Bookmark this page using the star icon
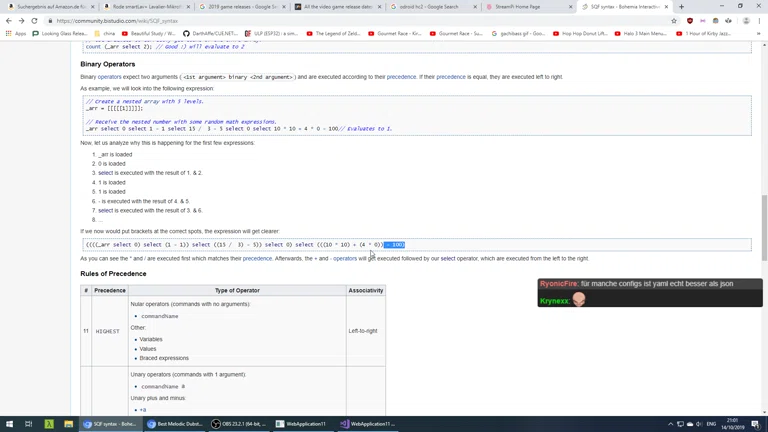768x432 pixels. 674,20
